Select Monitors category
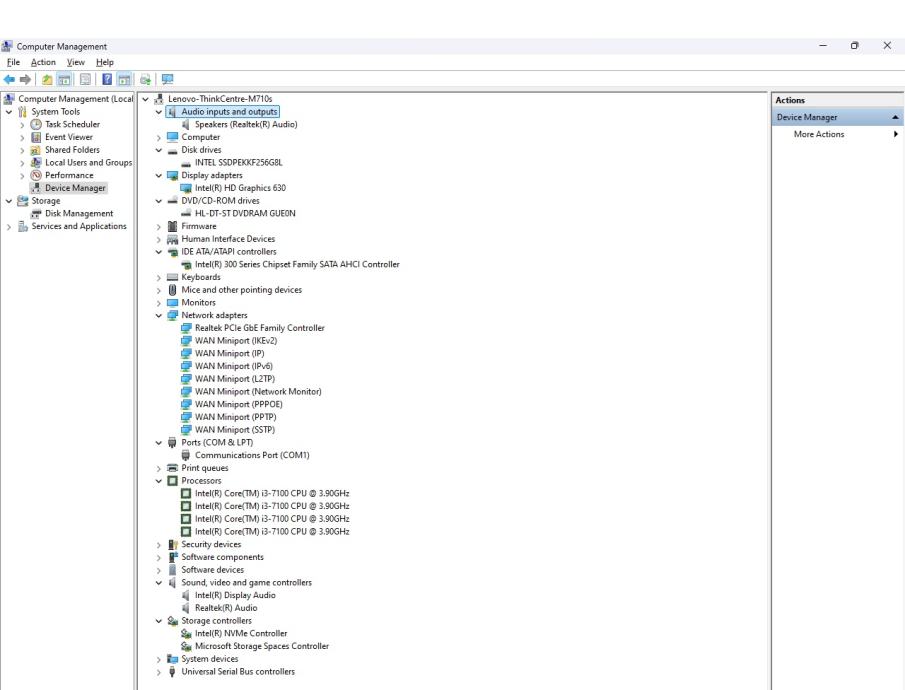 198,303
